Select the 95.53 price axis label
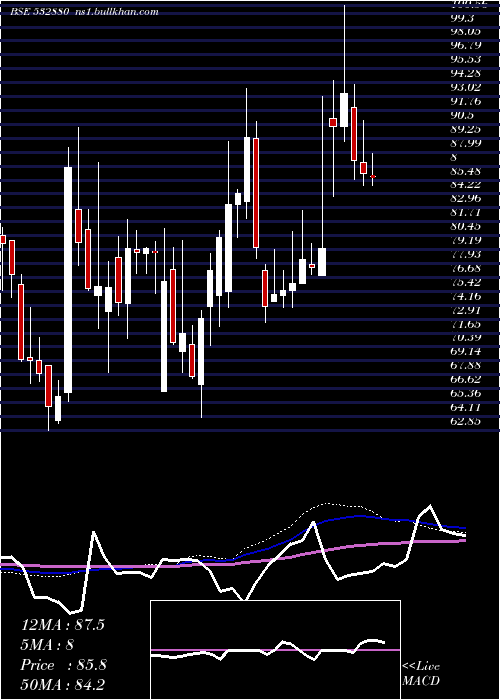Screen dimensions: 500x700 pos(466,59)
